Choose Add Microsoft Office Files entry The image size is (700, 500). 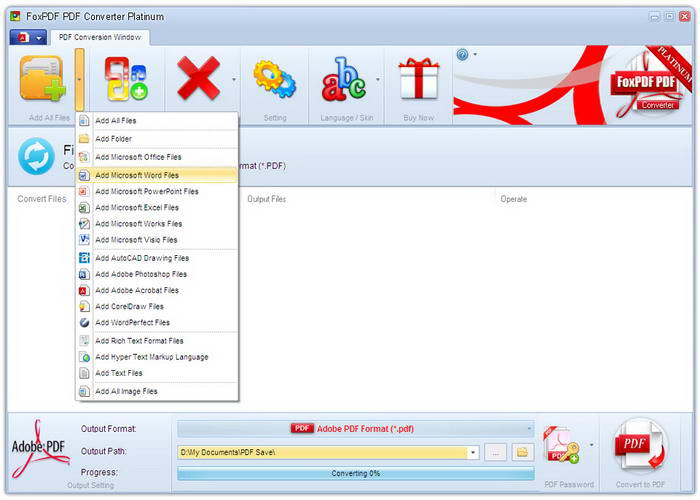click(x=157, y=157)
